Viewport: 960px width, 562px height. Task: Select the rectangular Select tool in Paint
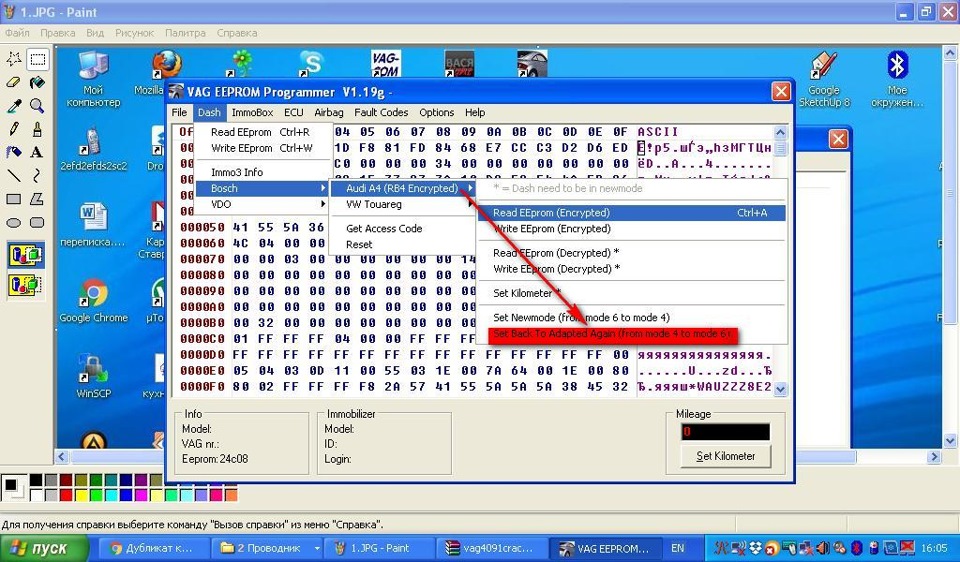(37, 59)
